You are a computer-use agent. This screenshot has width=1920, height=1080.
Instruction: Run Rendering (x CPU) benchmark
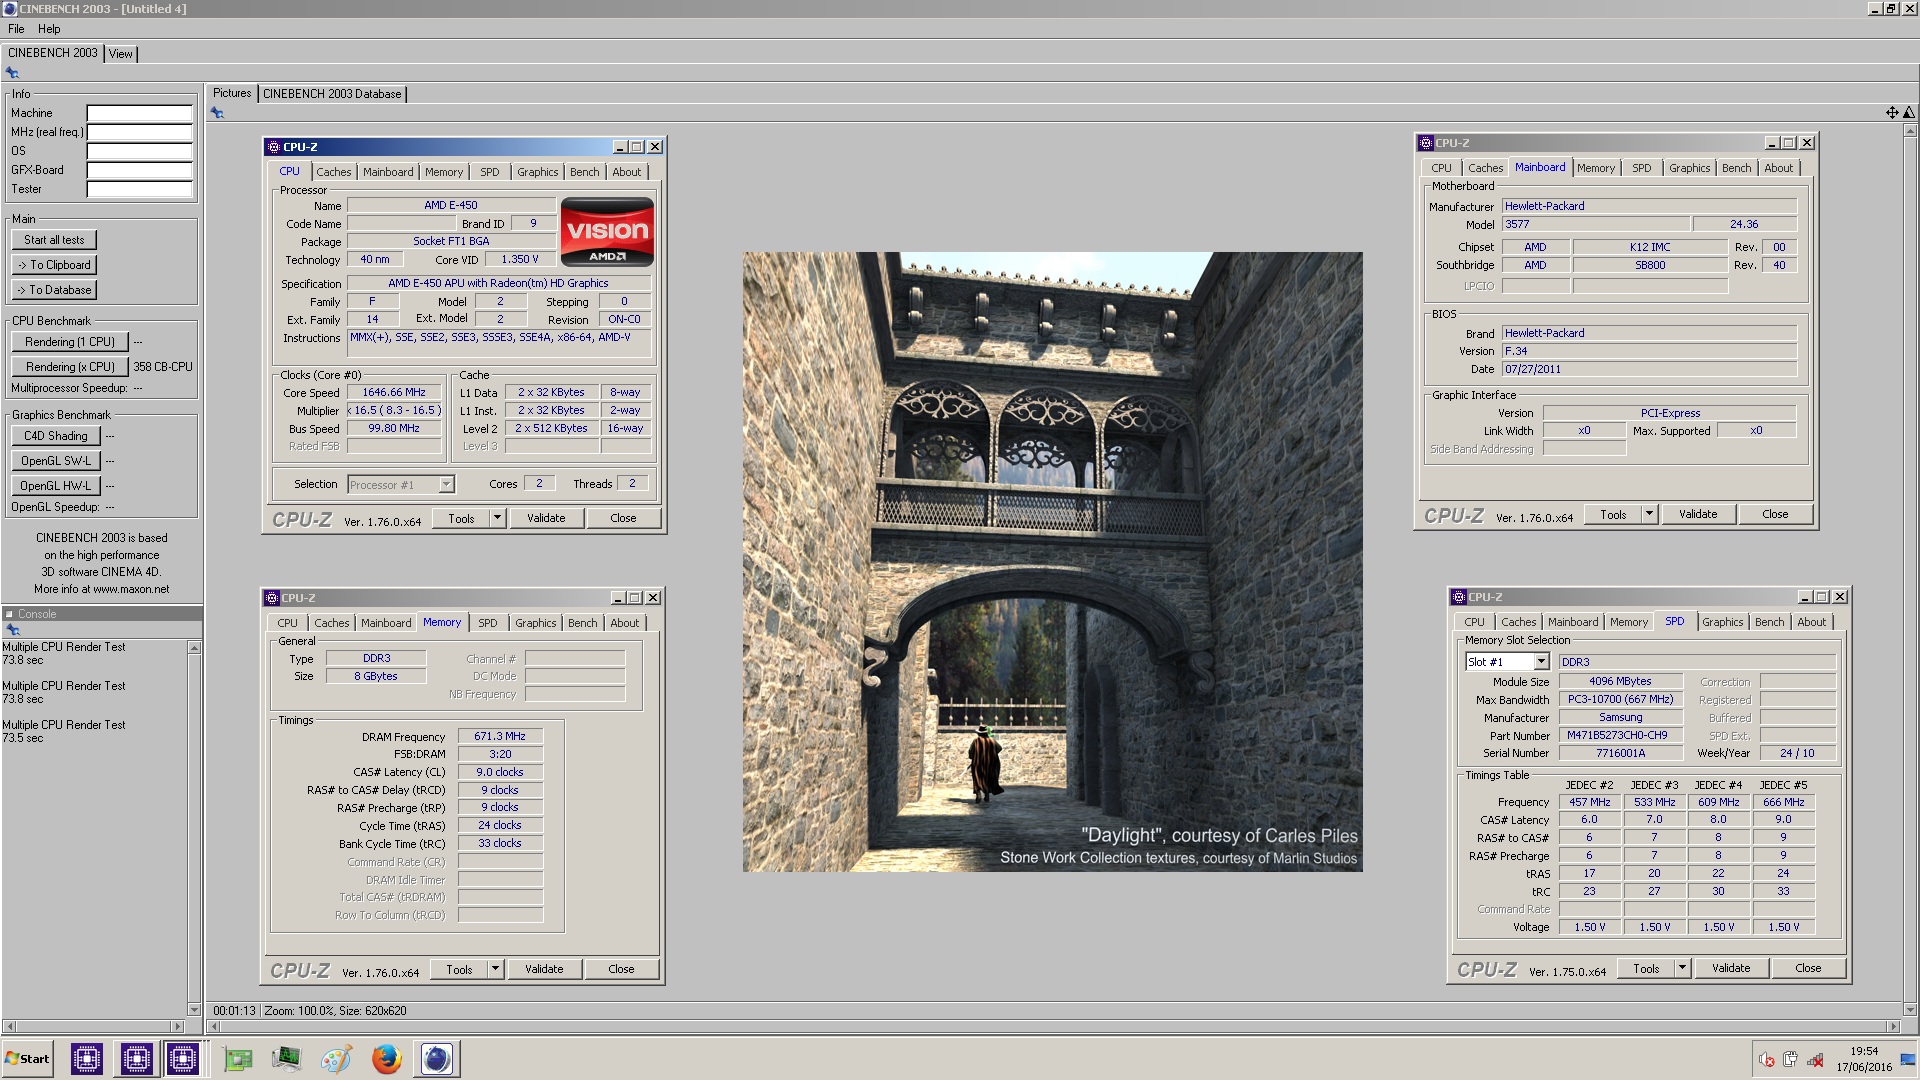[x=70, y=367]
